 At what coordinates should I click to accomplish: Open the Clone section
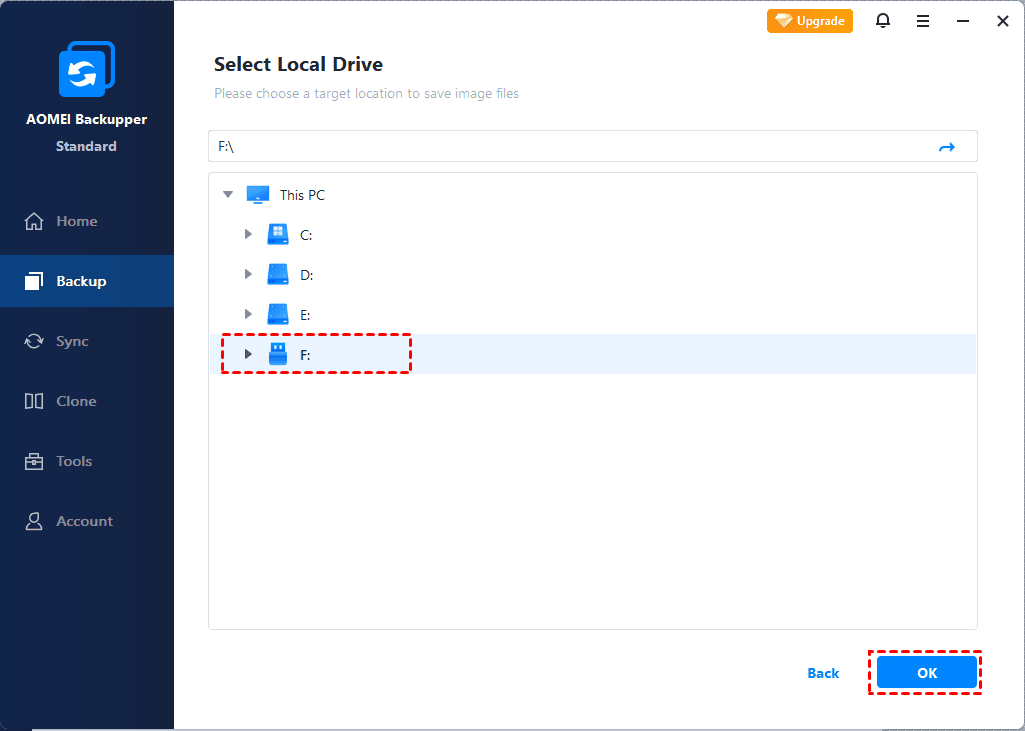coord(76,401)
